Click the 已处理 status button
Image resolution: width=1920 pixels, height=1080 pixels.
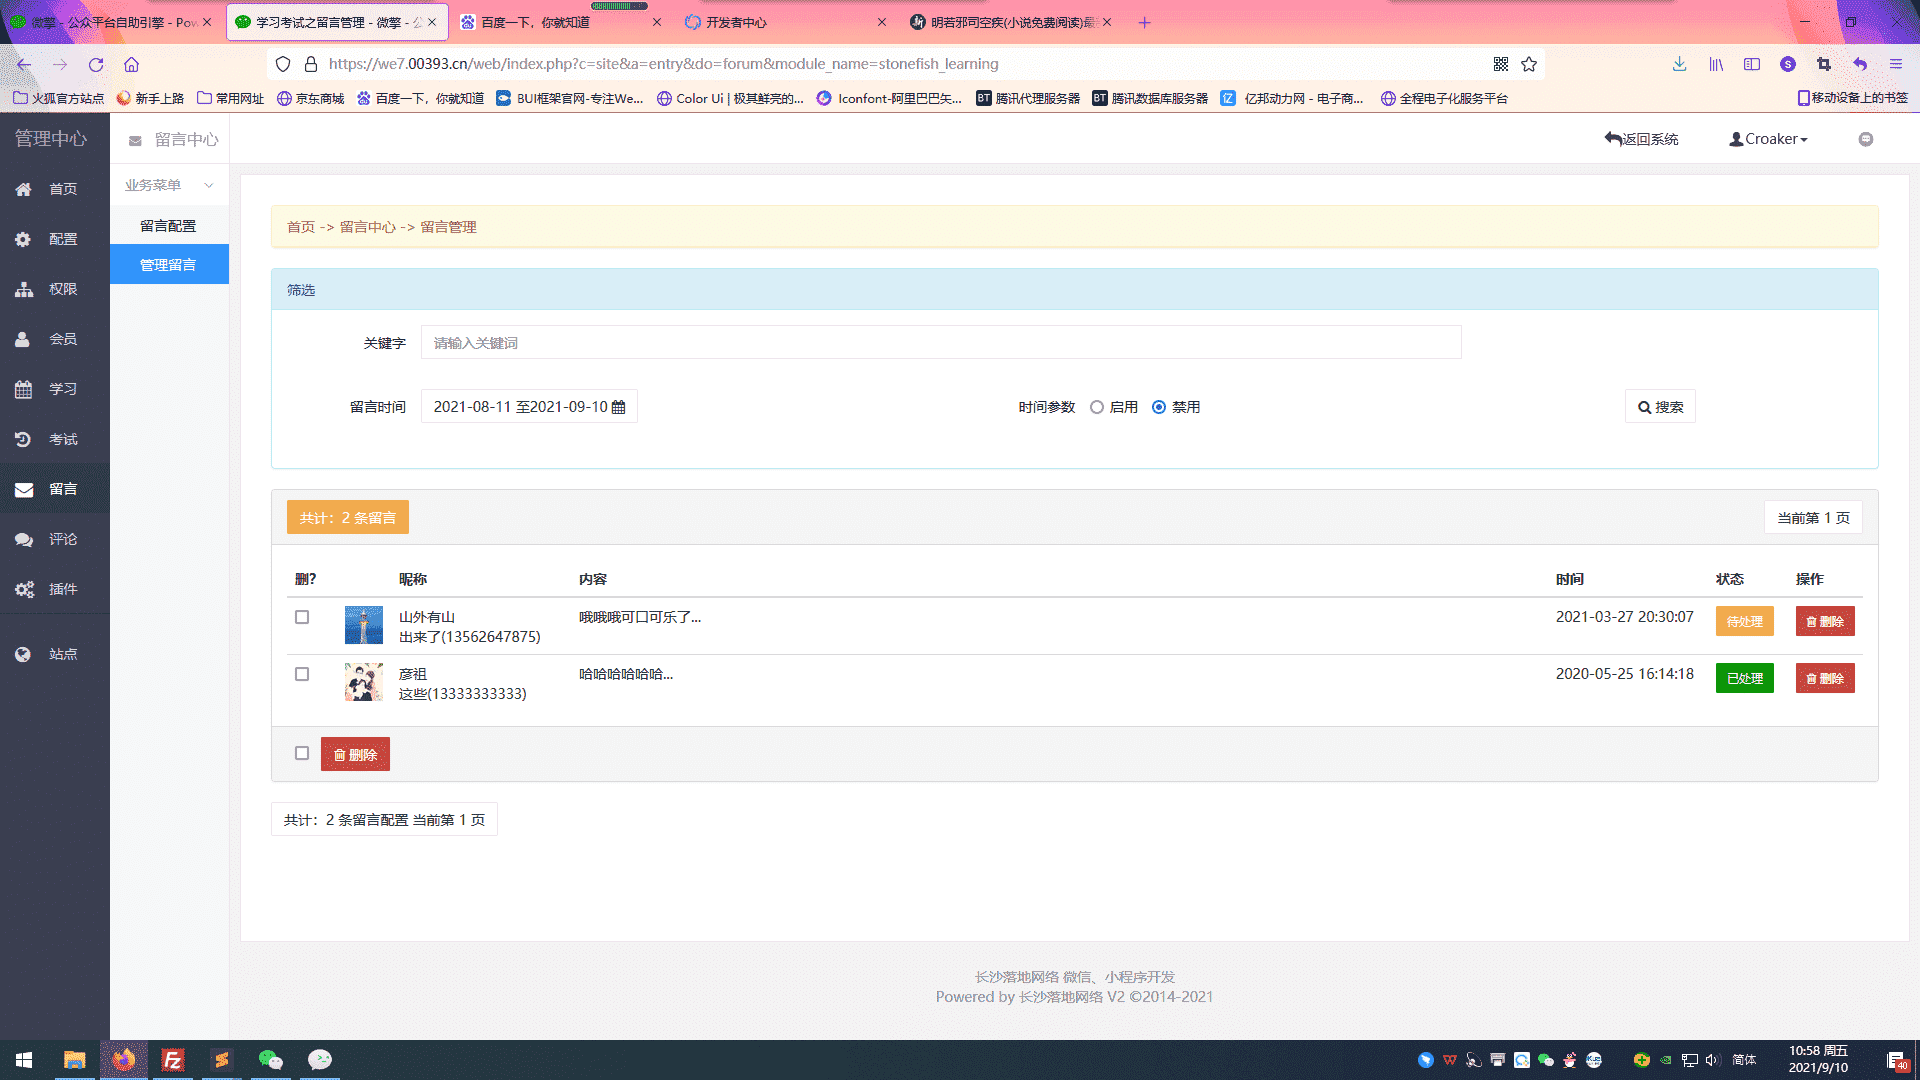(1745, 678)
